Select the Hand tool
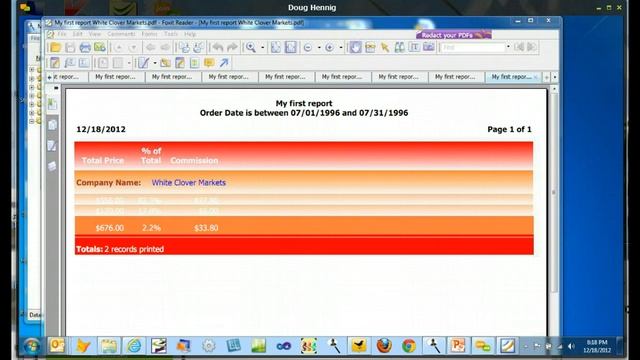Screen dimensions: 640x360 355,47
